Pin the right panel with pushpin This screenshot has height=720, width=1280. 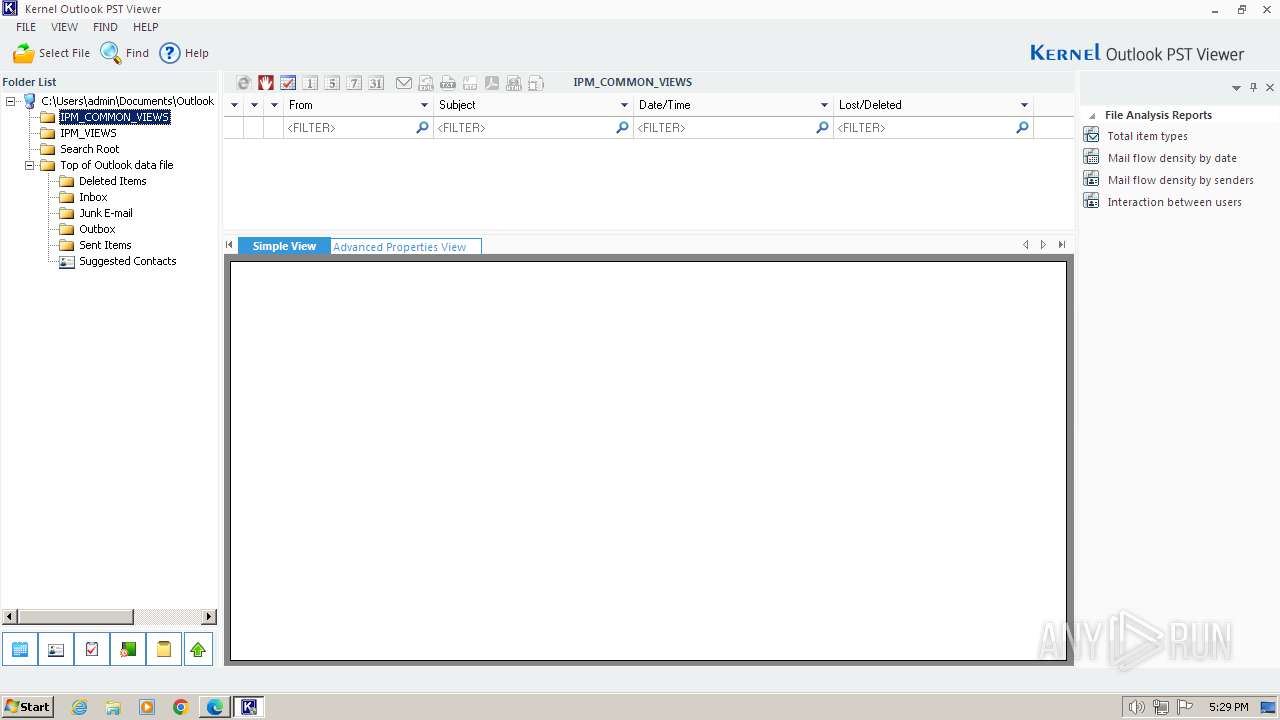coord(1253,88)
